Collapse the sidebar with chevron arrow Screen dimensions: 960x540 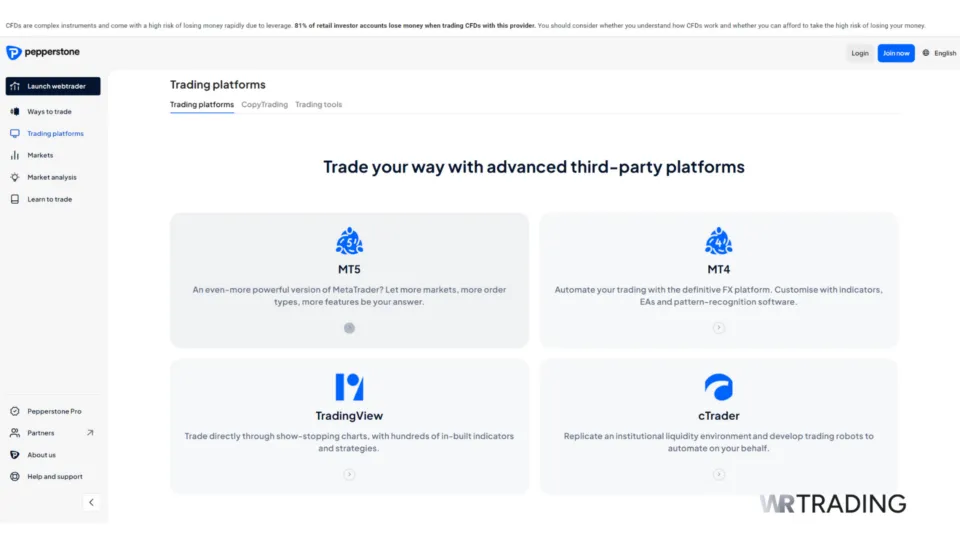[91, 503]
